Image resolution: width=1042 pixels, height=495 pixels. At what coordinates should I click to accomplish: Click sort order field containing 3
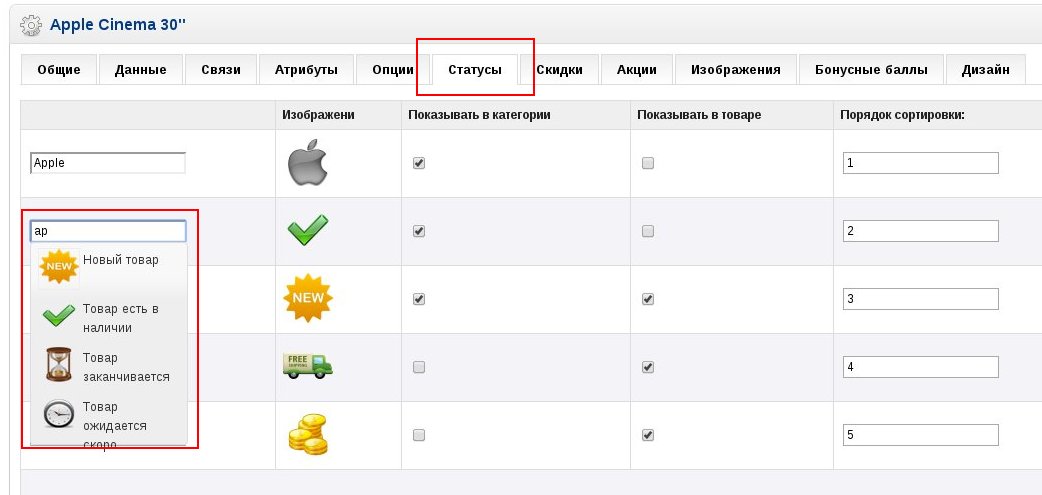tap(920, 299)
